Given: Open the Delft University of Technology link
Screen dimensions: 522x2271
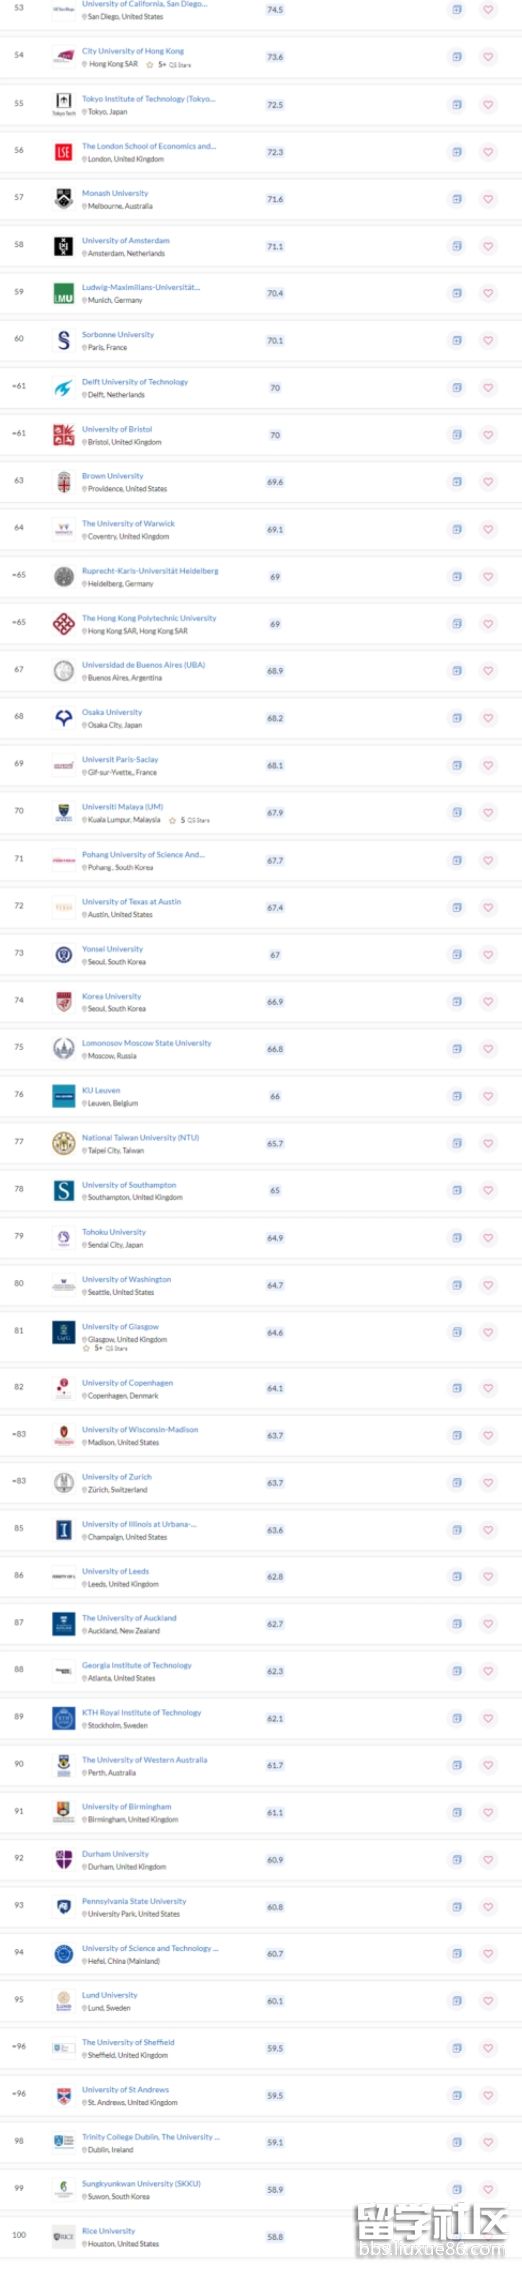Looking at the screenshot, I should pyautogui.click(x=135, y=382).
